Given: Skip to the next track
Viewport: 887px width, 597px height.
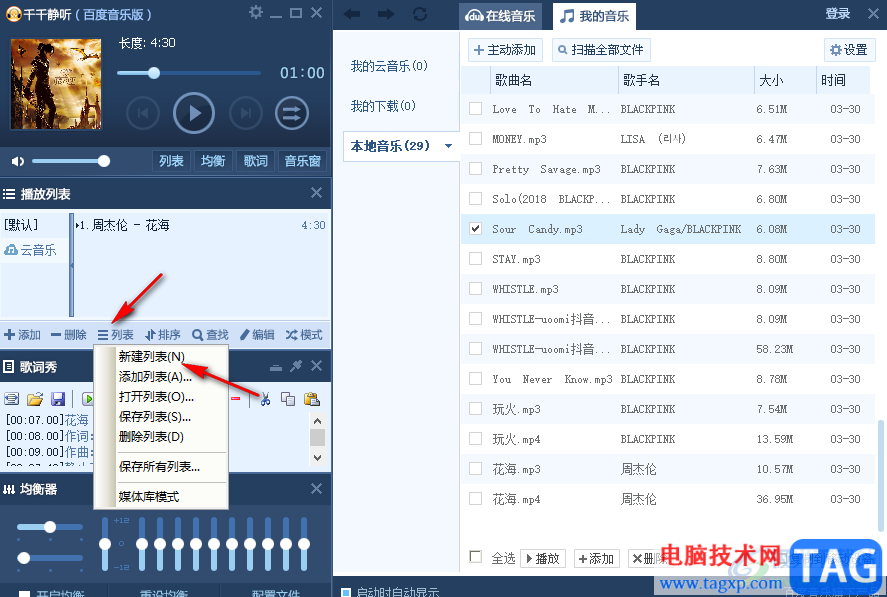Looking at the screenshot, I should coord(246,113).
